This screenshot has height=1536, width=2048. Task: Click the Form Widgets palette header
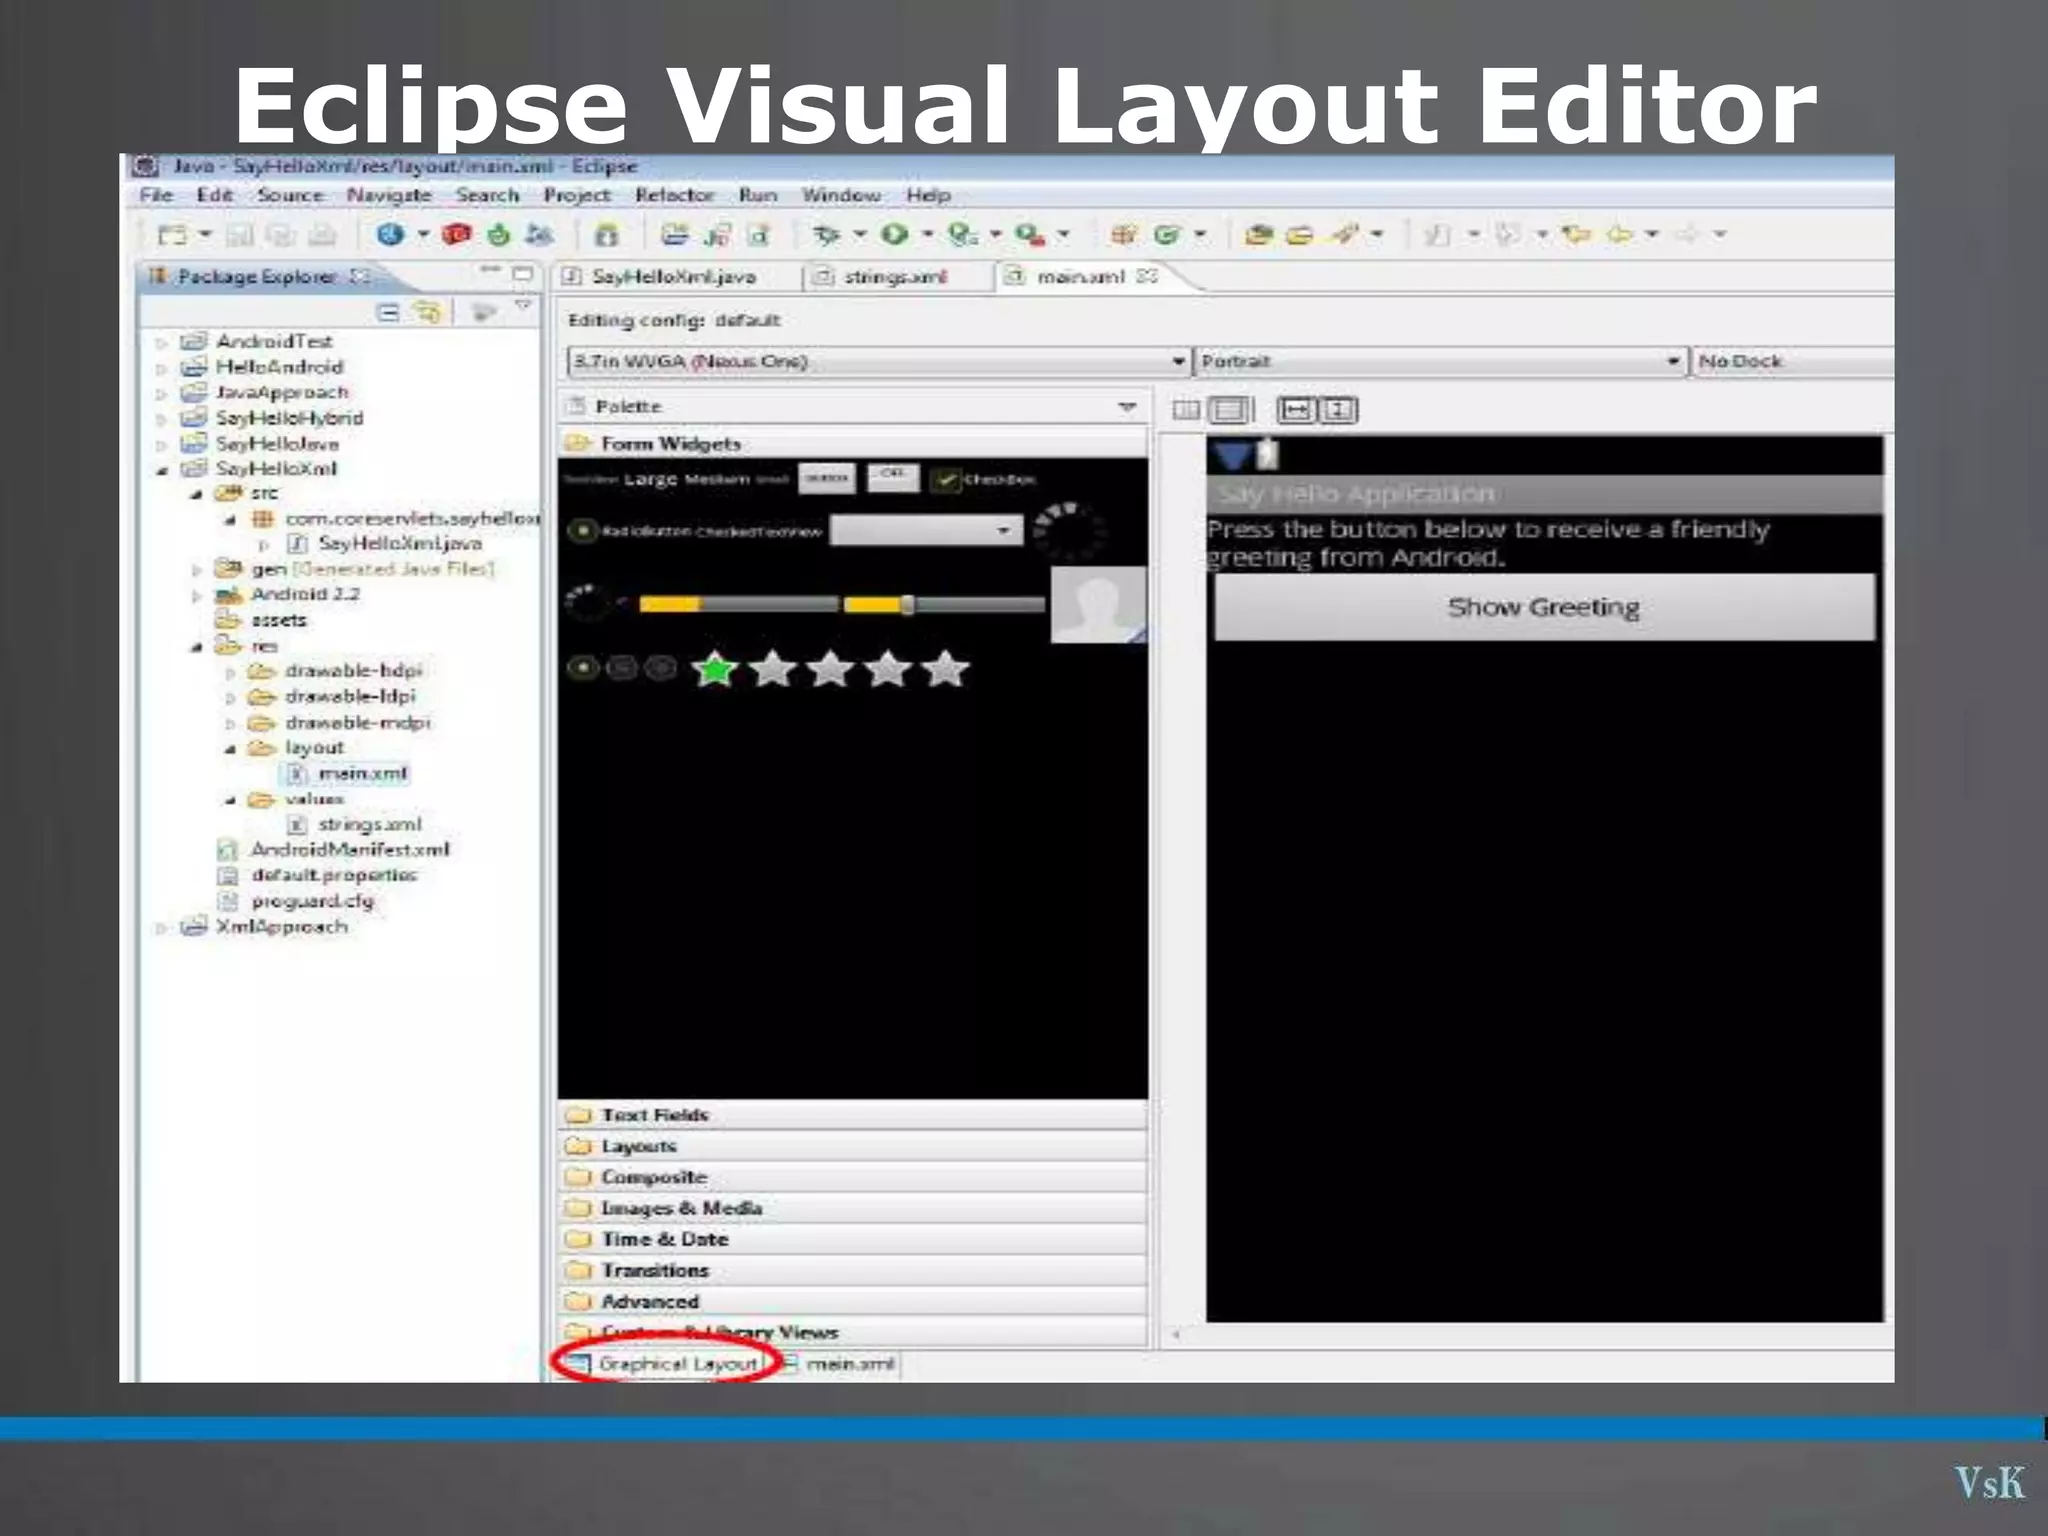[x=852, y=443]
